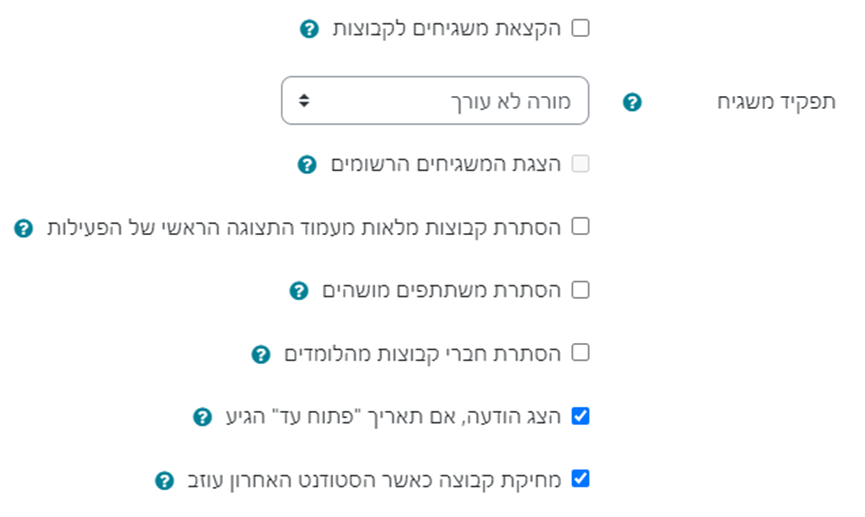
Task: Tick the הסתרת משתתפים מושהים checkbox
Action: [580, 290]
